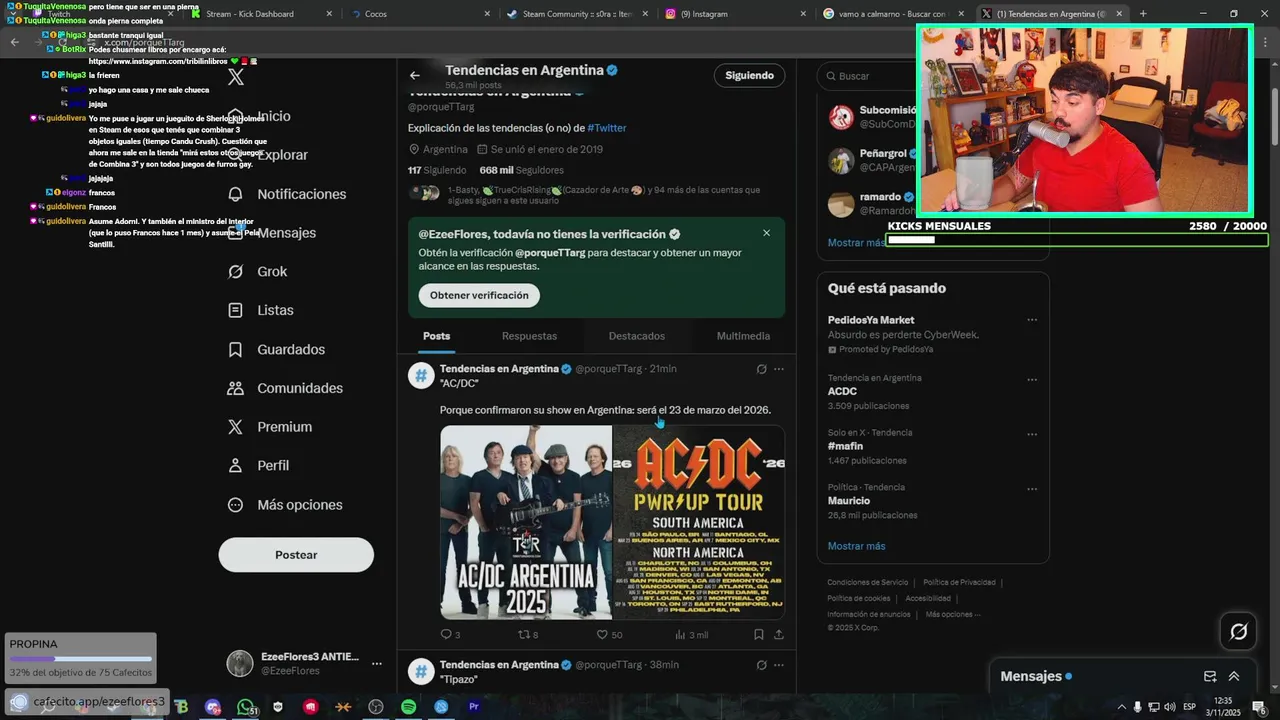Expand Más opciones in the footer links
The image size is (1280, 720).
click(x=953, y=614)
